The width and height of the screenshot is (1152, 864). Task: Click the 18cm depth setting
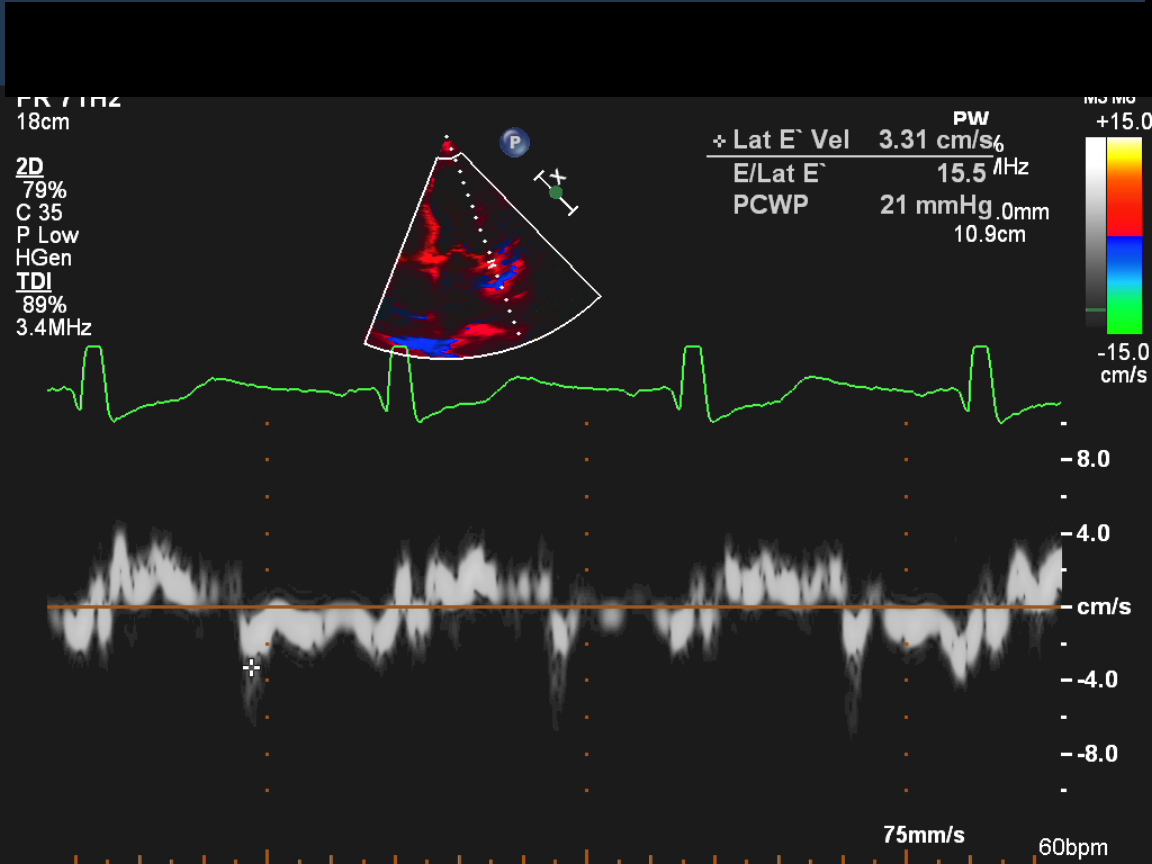click(43, 123)
